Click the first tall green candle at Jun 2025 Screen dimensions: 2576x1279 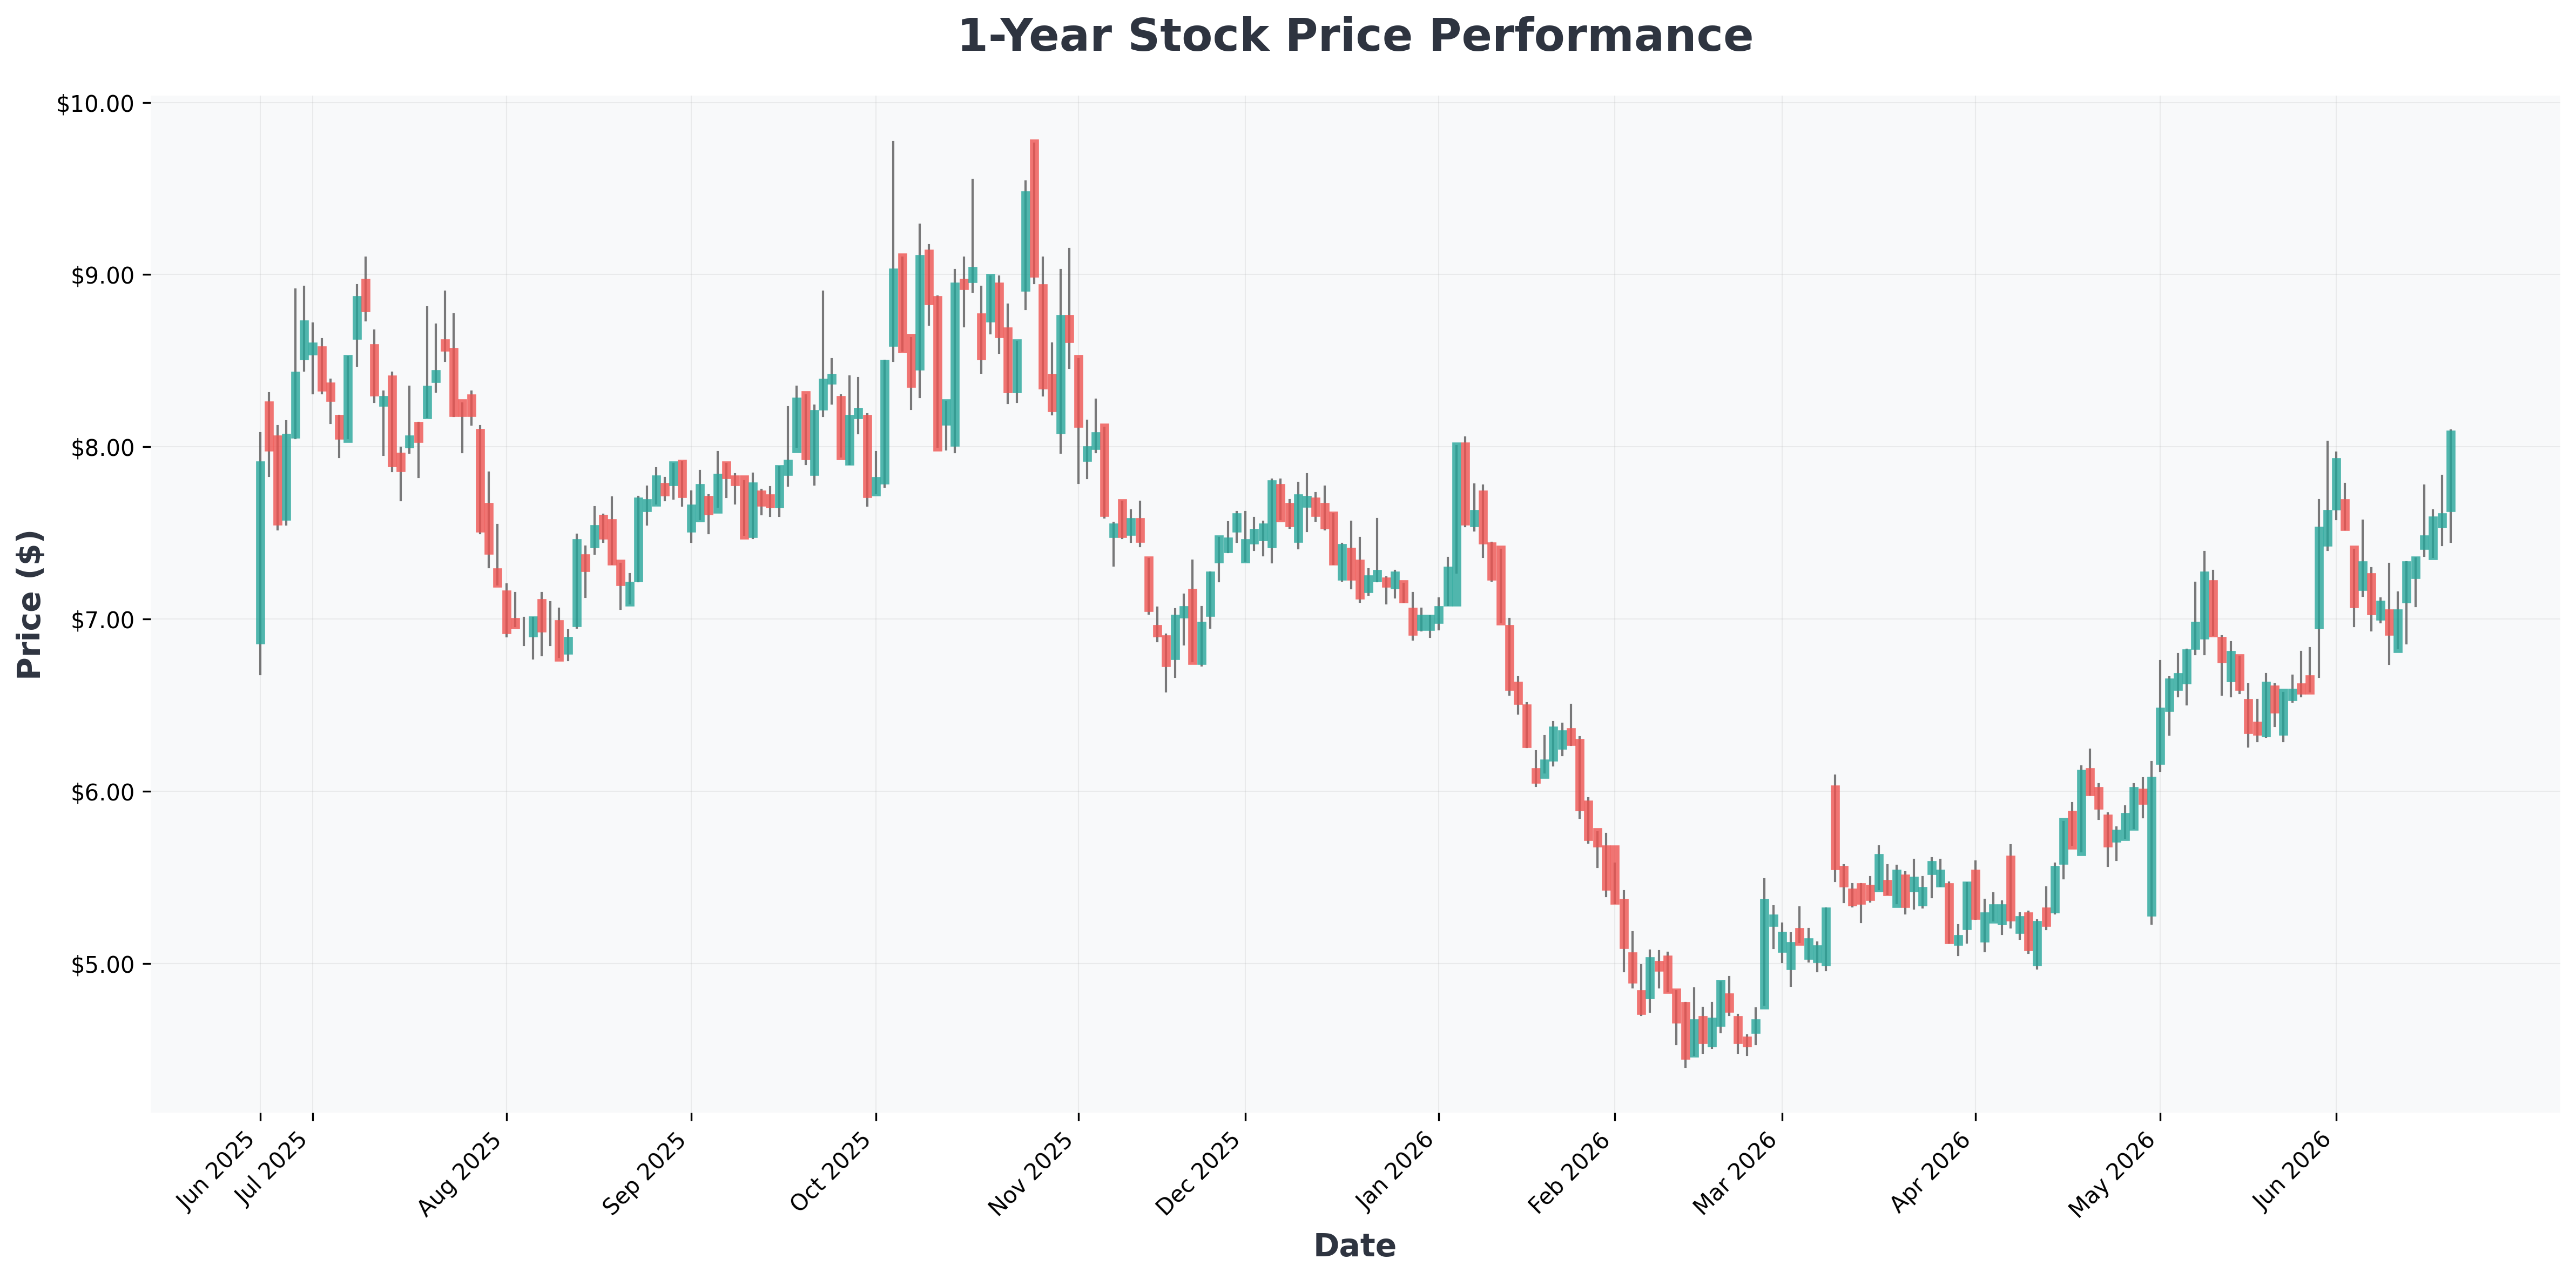260,552
